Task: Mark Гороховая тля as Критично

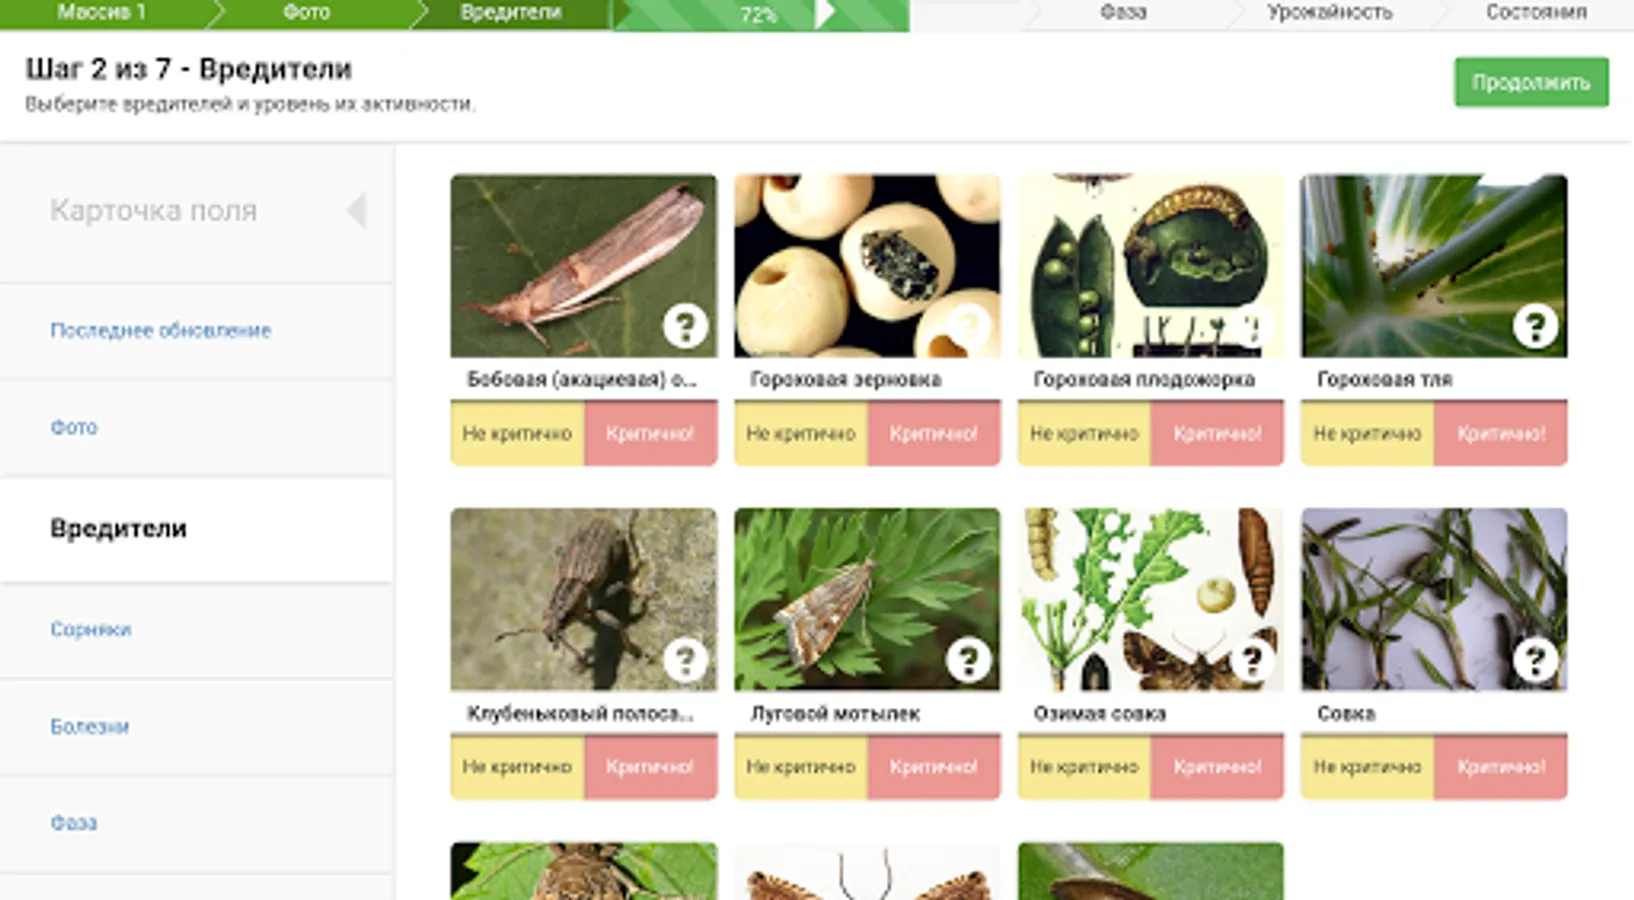Action: point(1501,433)
